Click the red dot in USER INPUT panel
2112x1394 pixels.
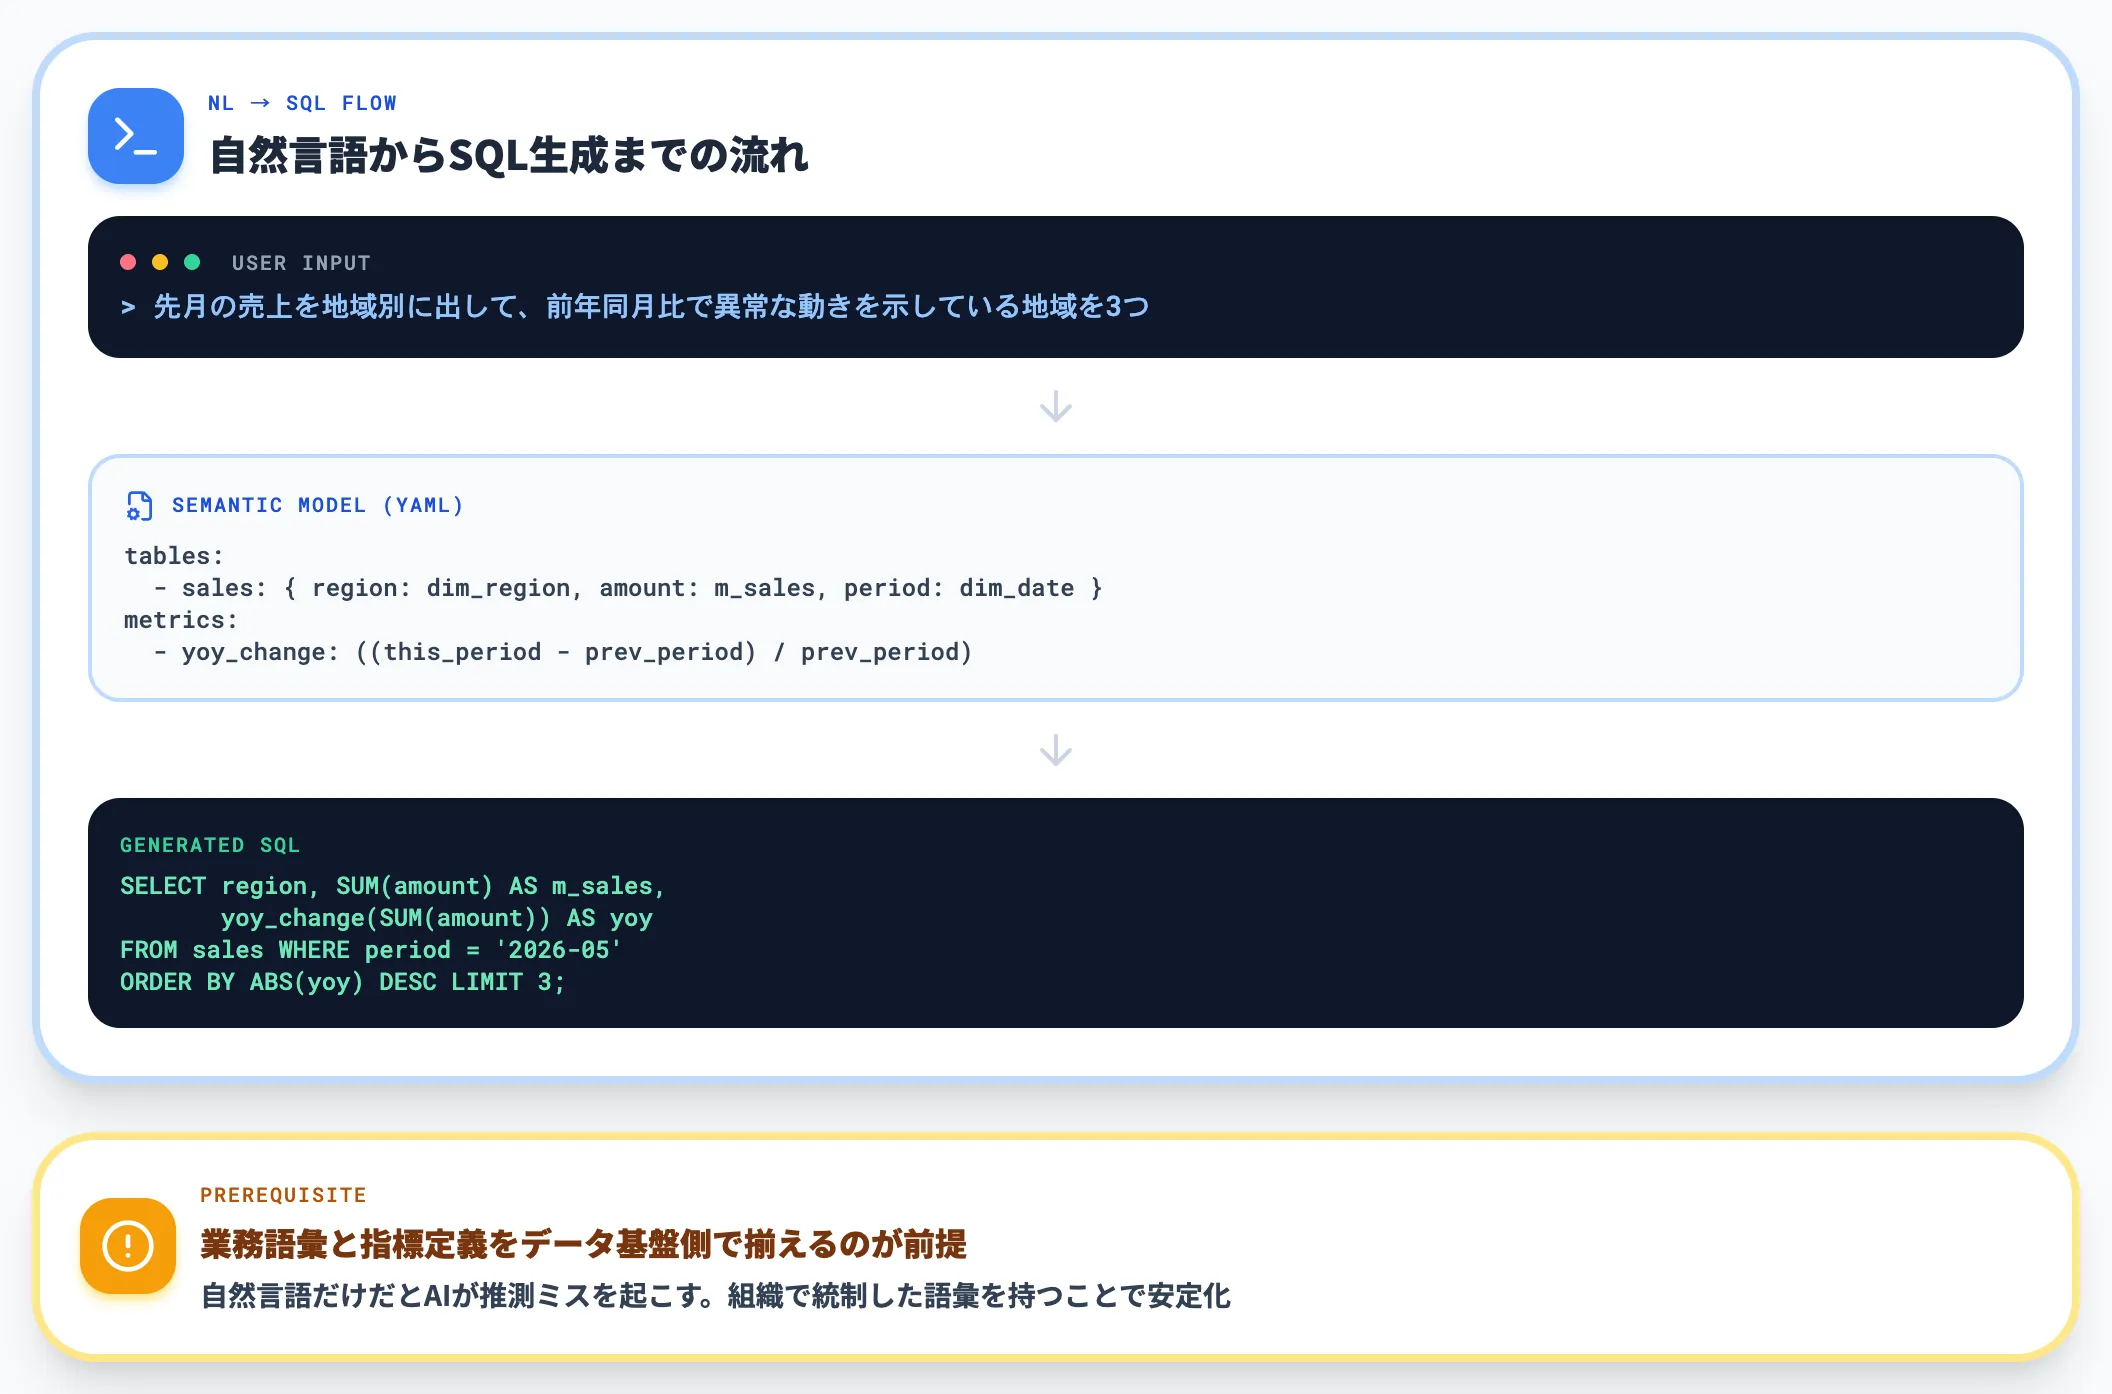[128, 262]
